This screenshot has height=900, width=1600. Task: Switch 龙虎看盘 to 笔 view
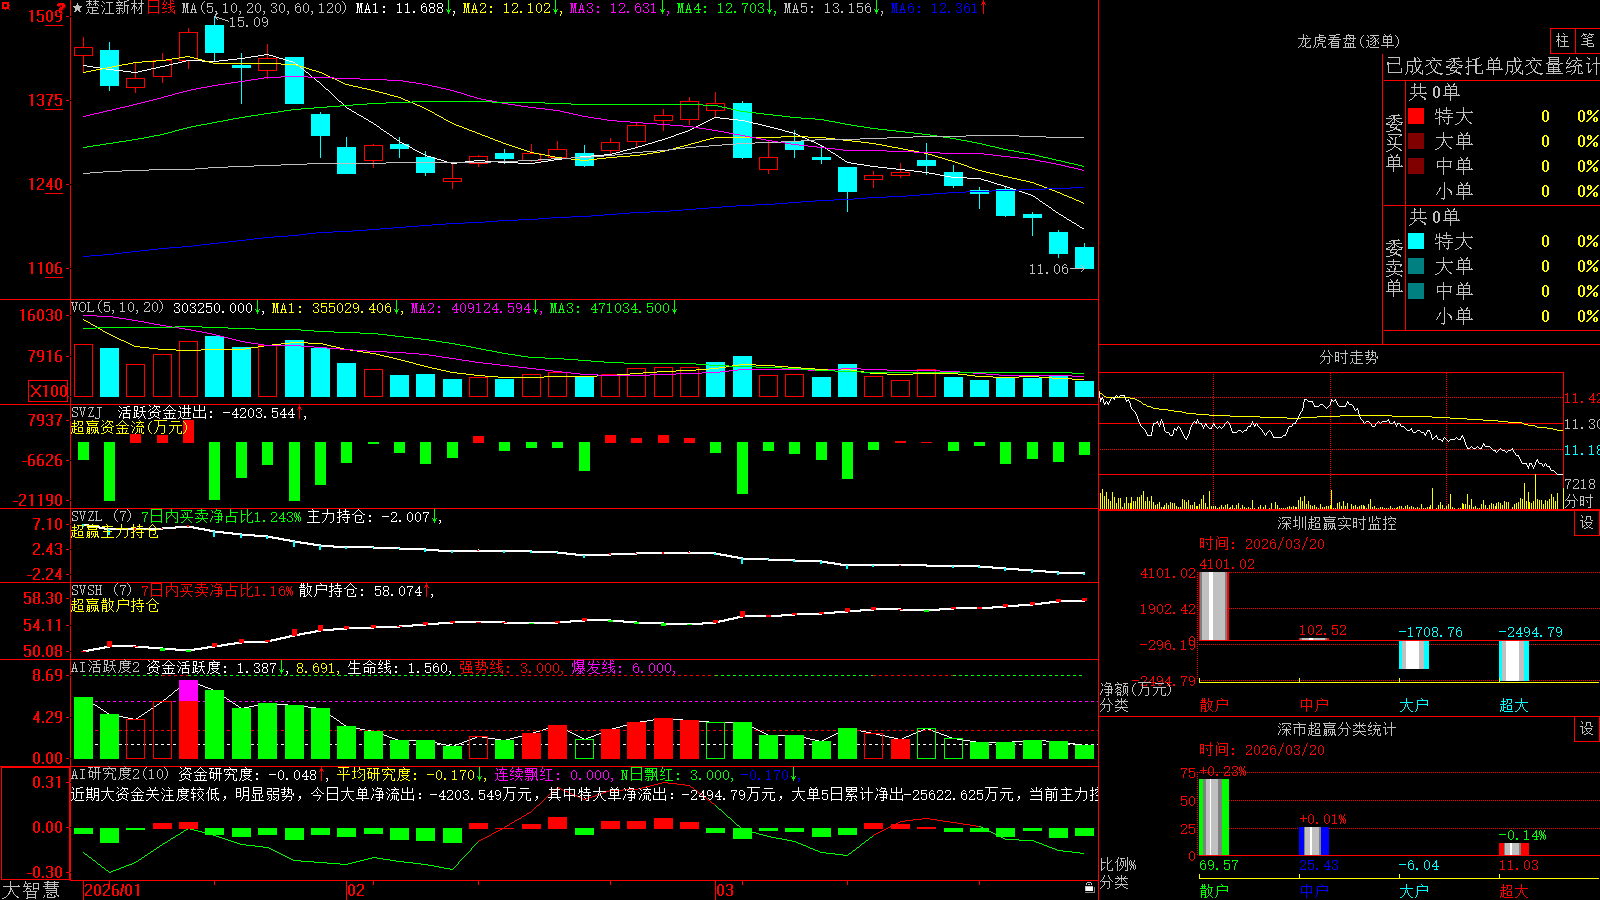tap(1587, 41)
